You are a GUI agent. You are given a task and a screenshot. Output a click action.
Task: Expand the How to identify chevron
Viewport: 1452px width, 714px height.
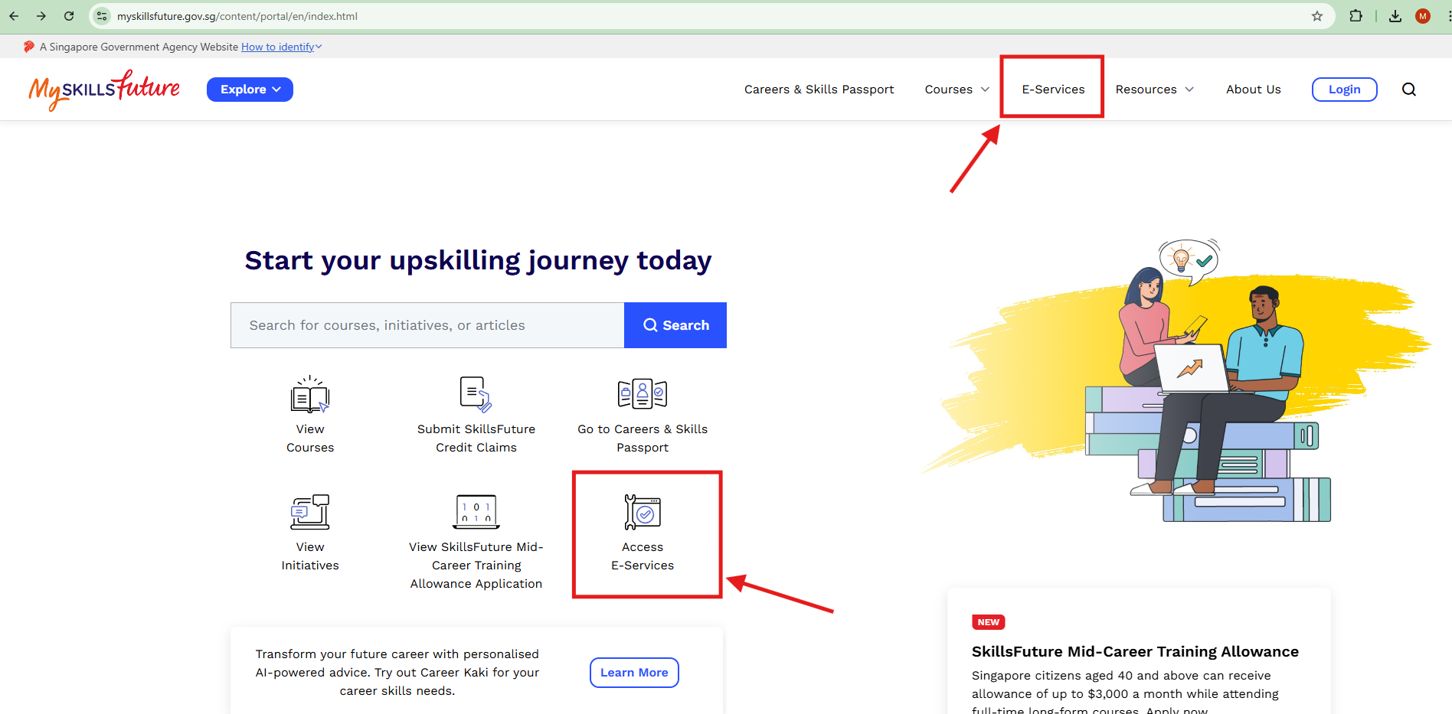(x=319, y=47)
